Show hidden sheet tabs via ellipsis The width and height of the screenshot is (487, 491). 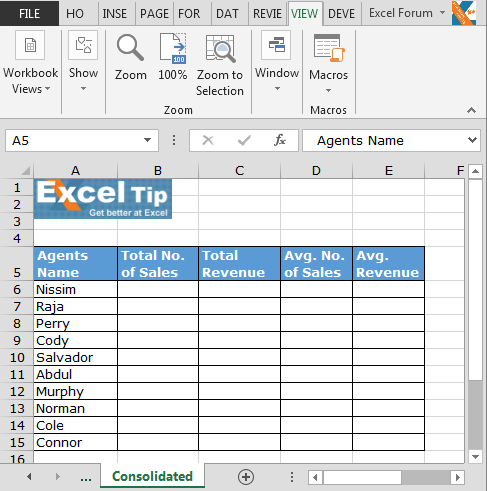coord(86,478)
